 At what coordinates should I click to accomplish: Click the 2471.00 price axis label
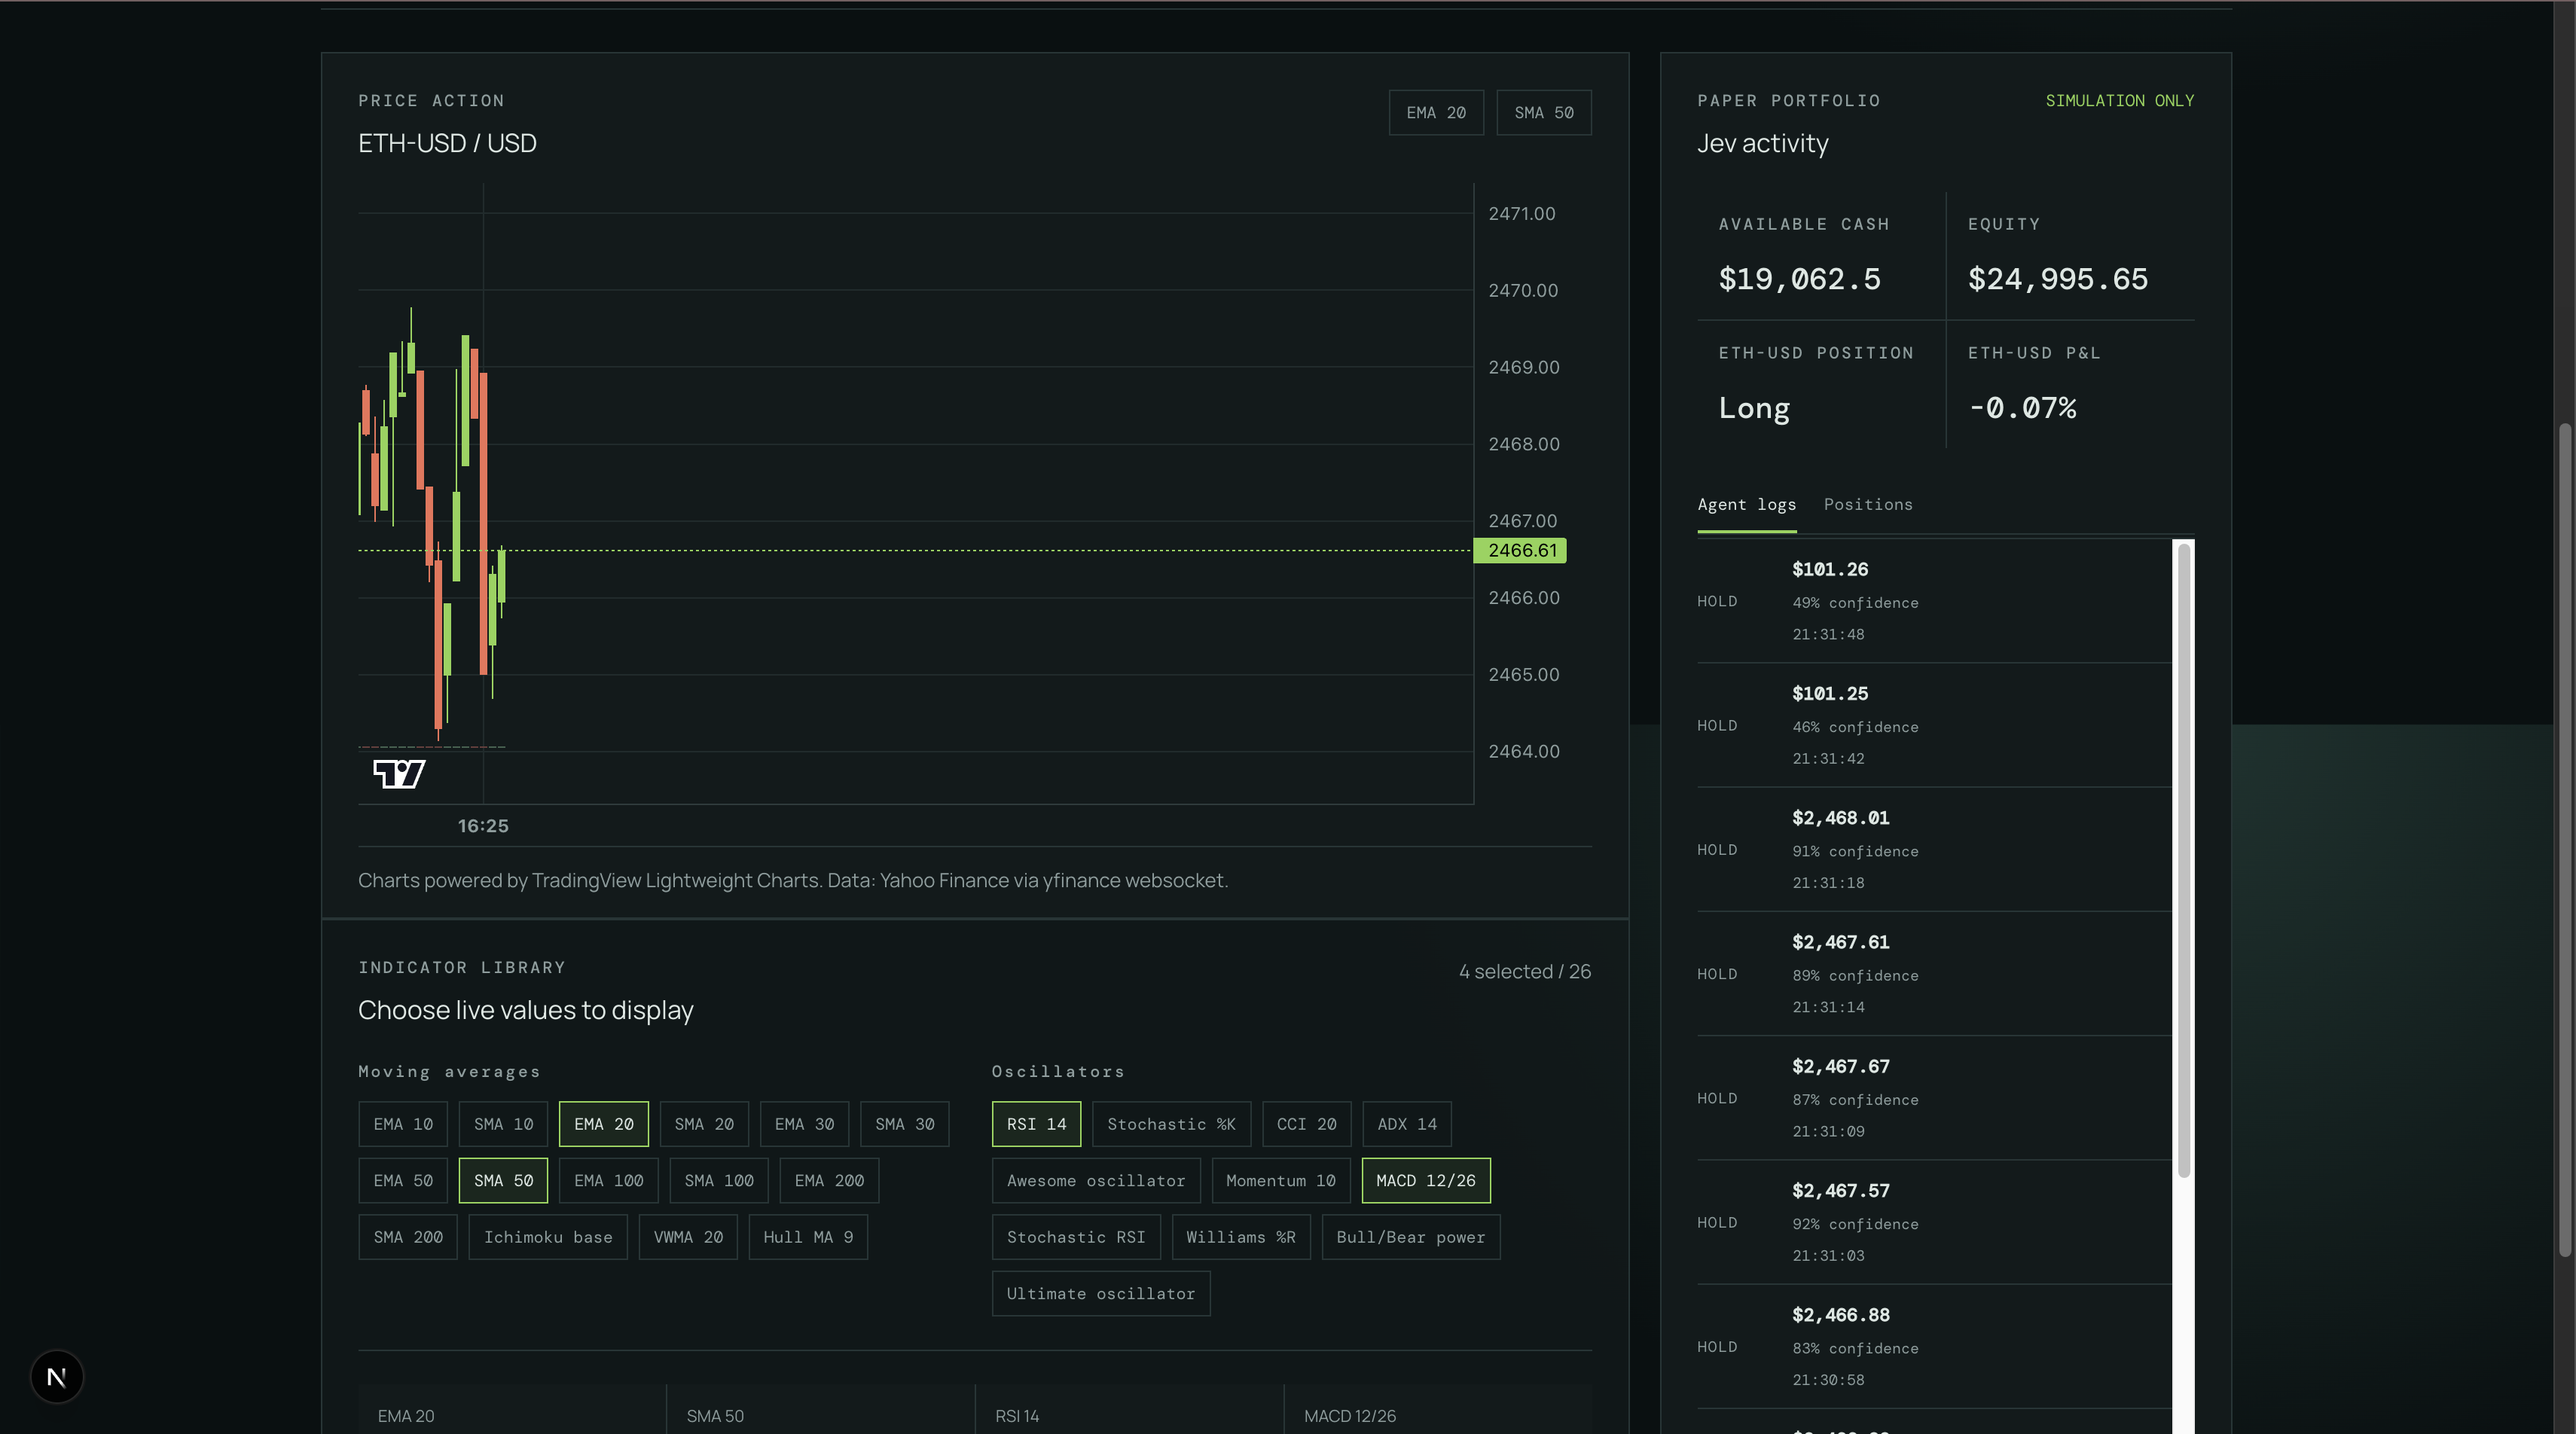point(1521,214)
